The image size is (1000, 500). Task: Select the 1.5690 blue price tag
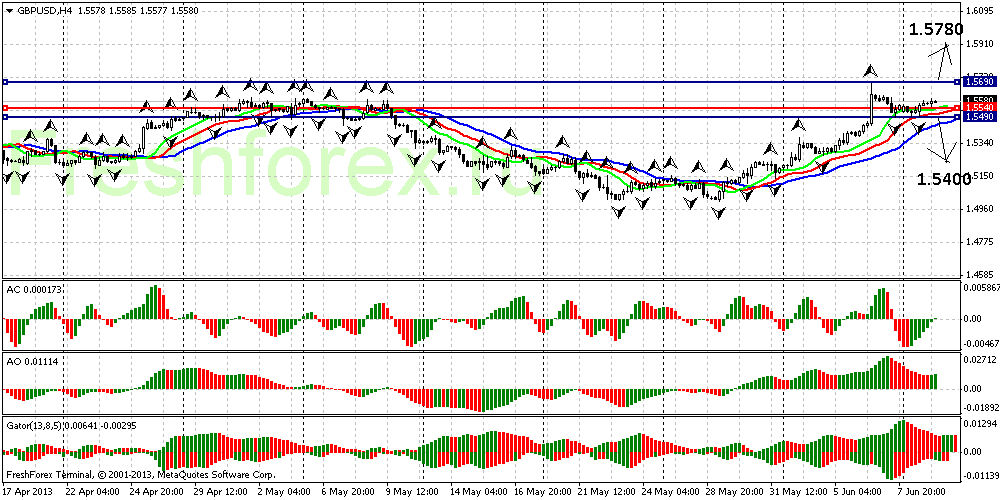[x=978, y=81]
